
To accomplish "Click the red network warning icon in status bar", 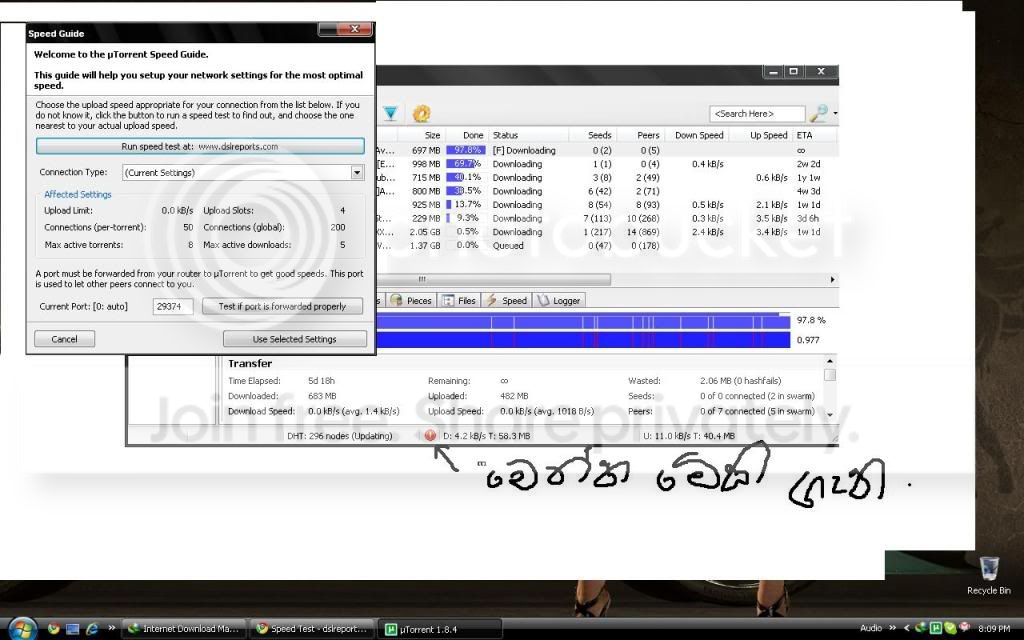I will pyautogui.click(x=430, y=436).
